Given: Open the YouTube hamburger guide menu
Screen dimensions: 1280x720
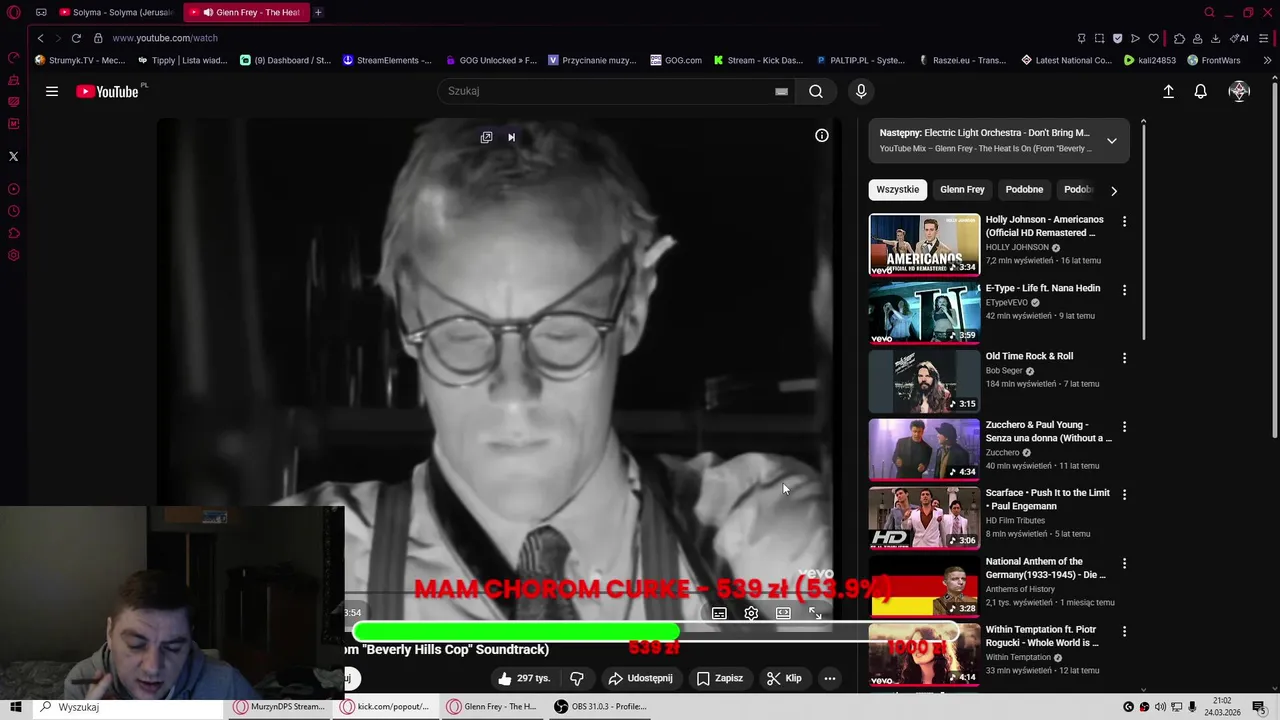Looking at the screenshot, I should (51, 91).
